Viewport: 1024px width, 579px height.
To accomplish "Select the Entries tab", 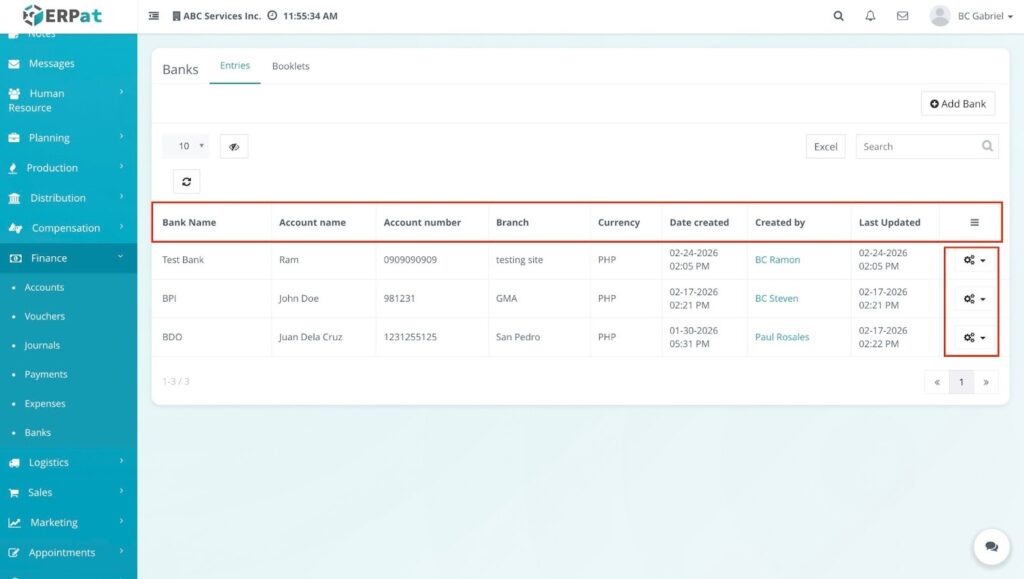I will coord(235,66).
